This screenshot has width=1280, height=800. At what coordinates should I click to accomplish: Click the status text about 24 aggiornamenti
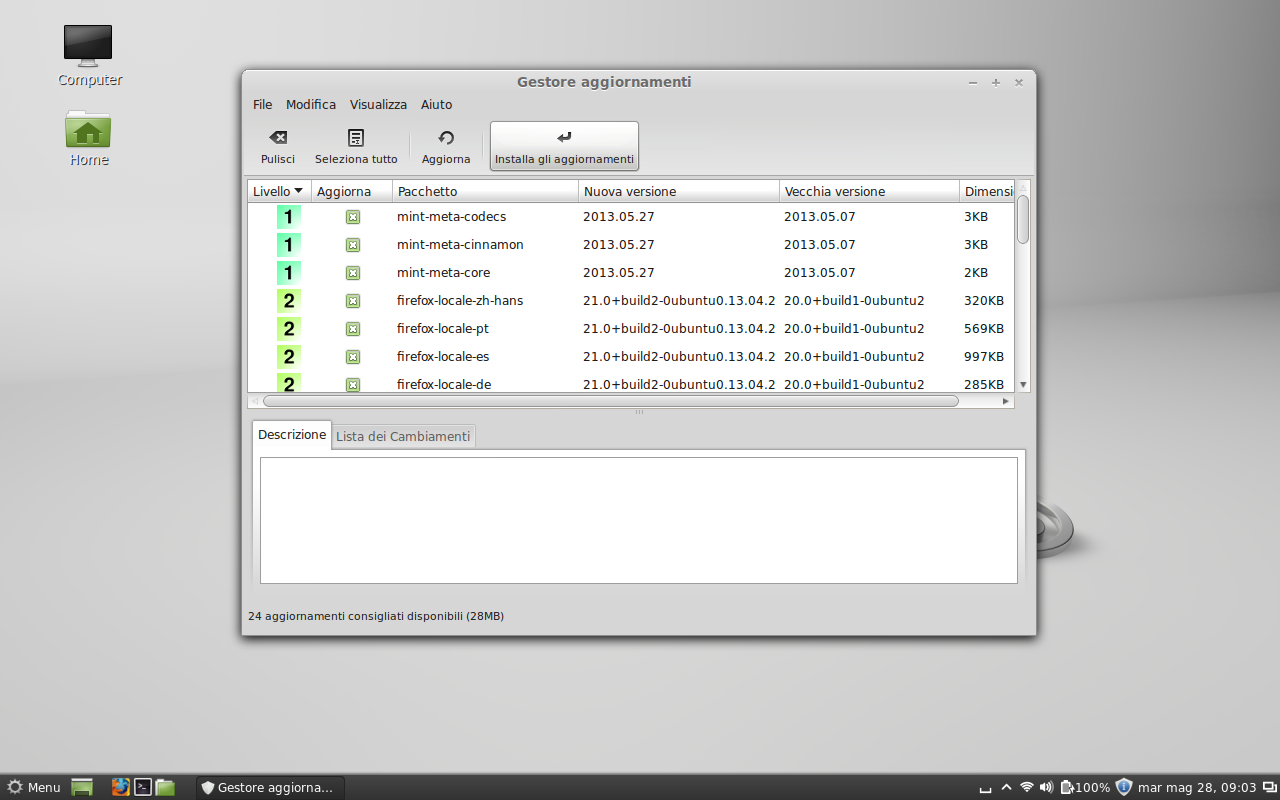(376, 616)
